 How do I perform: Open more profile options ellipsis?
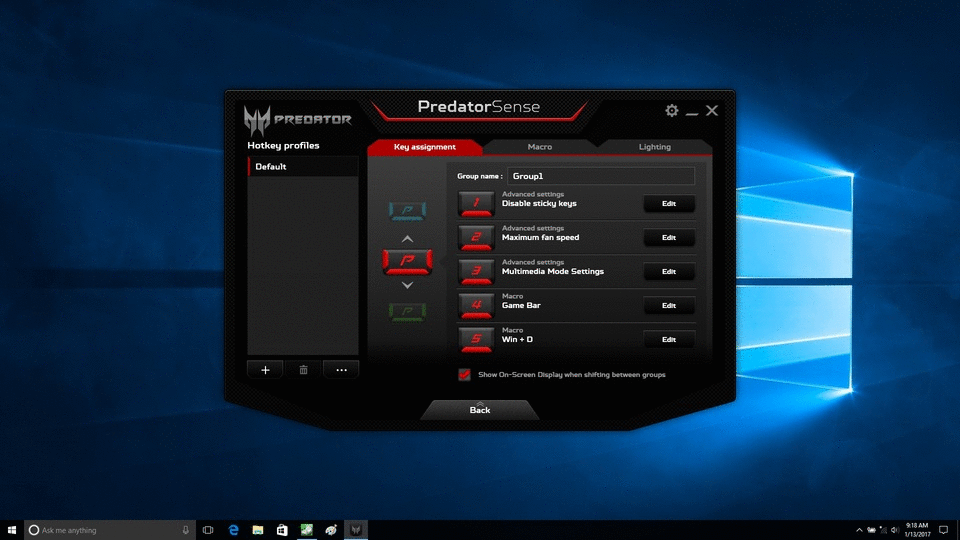pyautogui.click(x=341, y=370)
